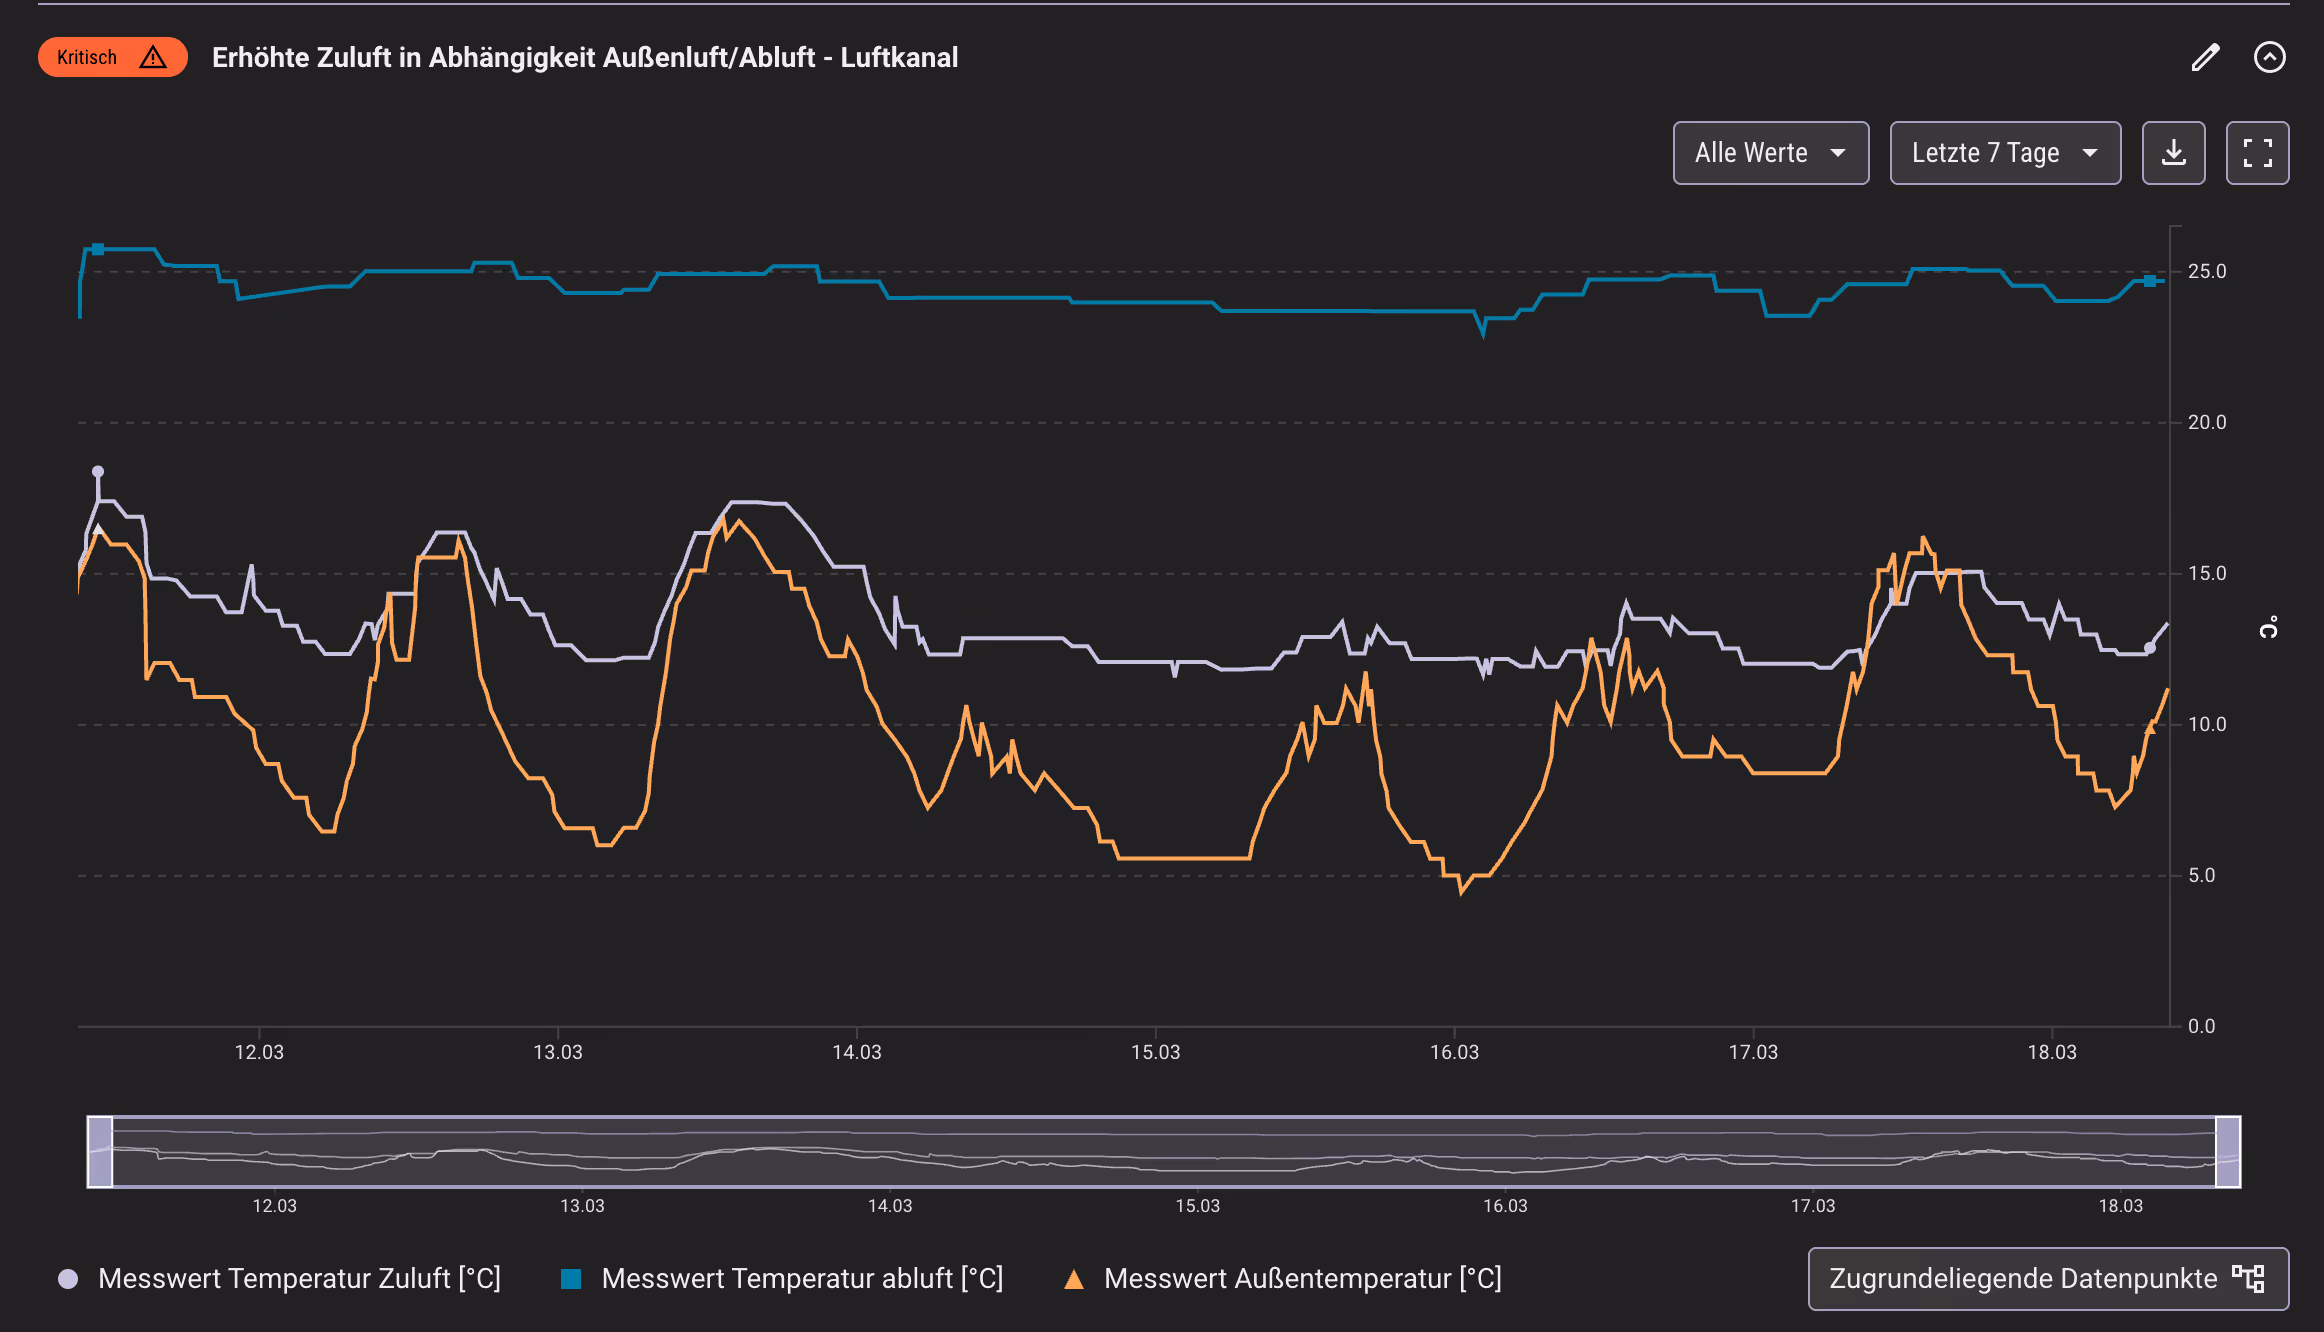Click the chart title Erhöhte Zuluft
This screenshot has height=1332, width=2324.
point(585,57)
